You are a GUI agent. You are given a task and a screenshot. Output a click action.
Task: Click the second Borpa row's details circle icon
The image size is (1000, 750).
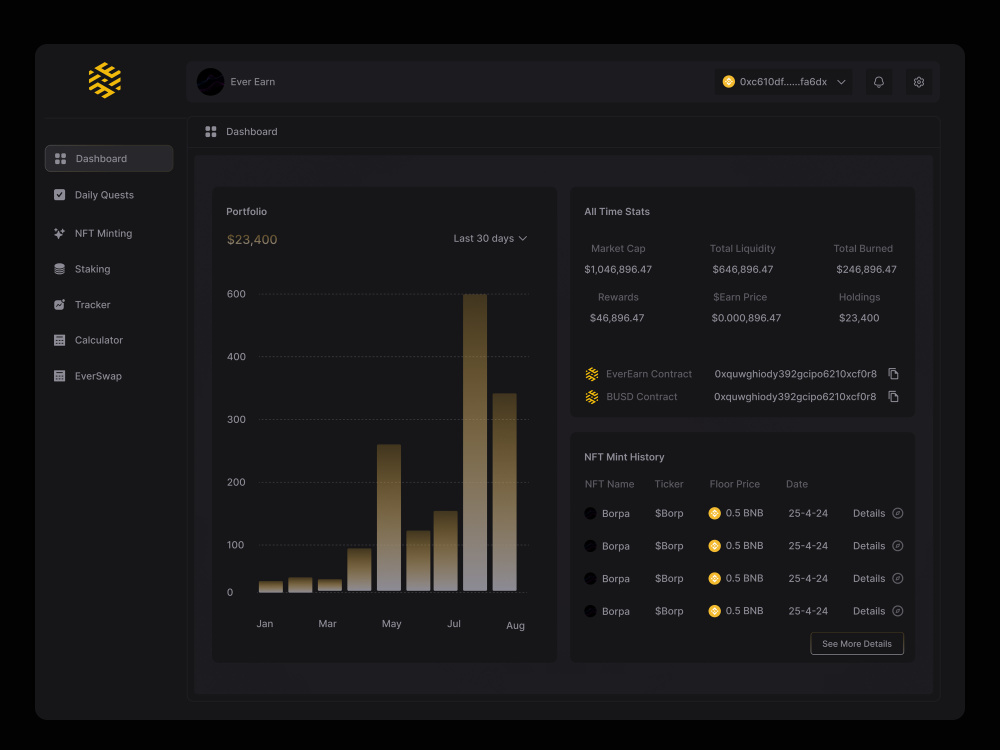point(897,546)
